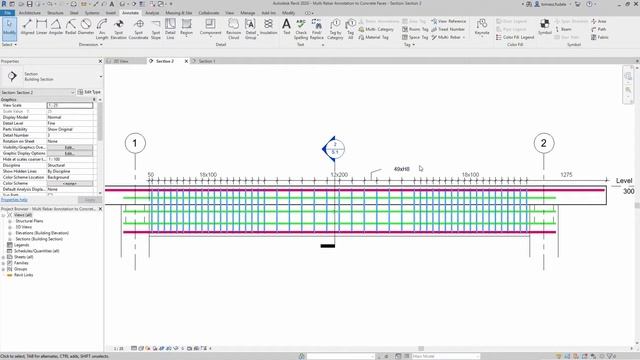Click the Color Scheme <none> button

(70, 184)
